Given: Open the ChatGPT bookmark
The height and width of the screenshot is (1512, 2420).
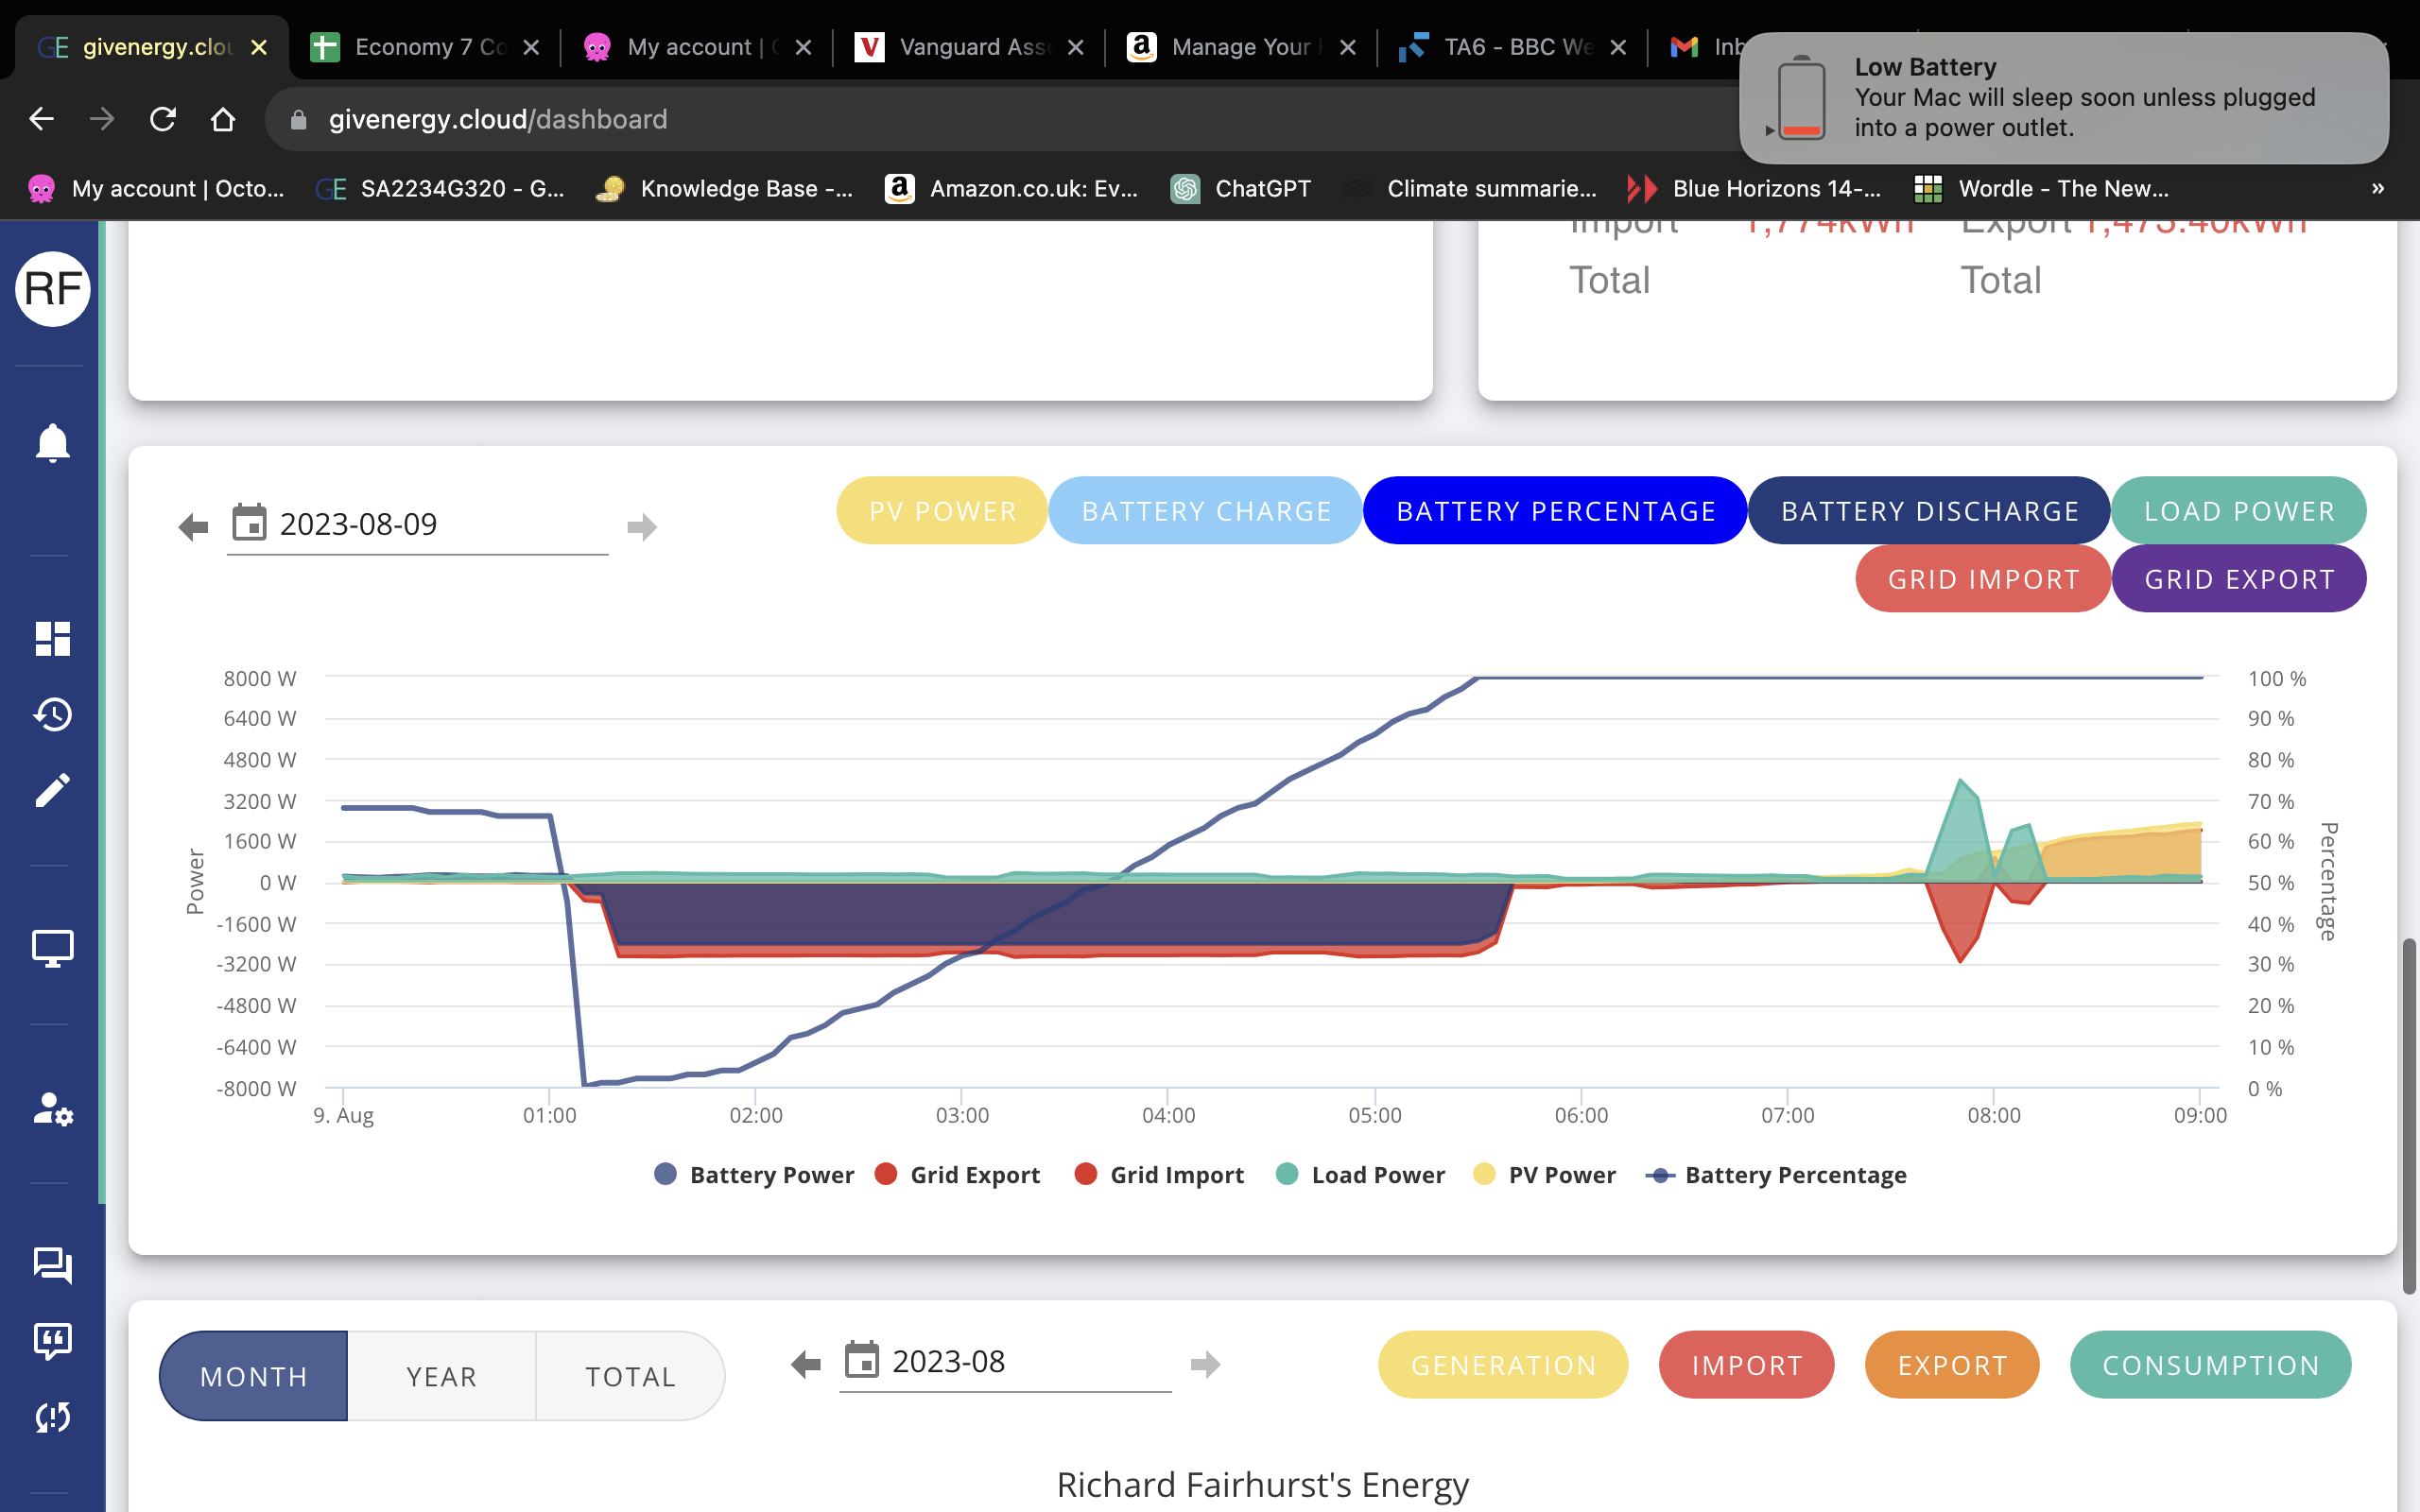Looking at the screenshot, I should click(1241, 188).
